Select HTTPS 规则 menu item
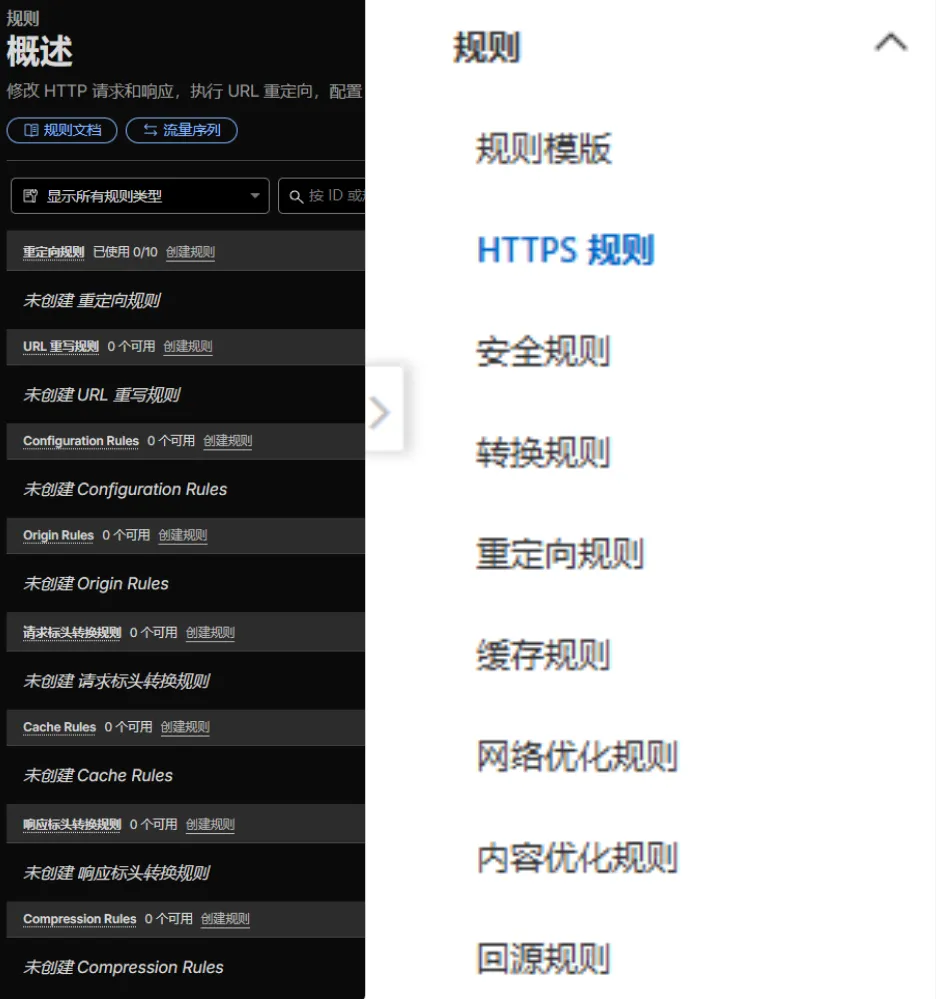 click(565, 250)
